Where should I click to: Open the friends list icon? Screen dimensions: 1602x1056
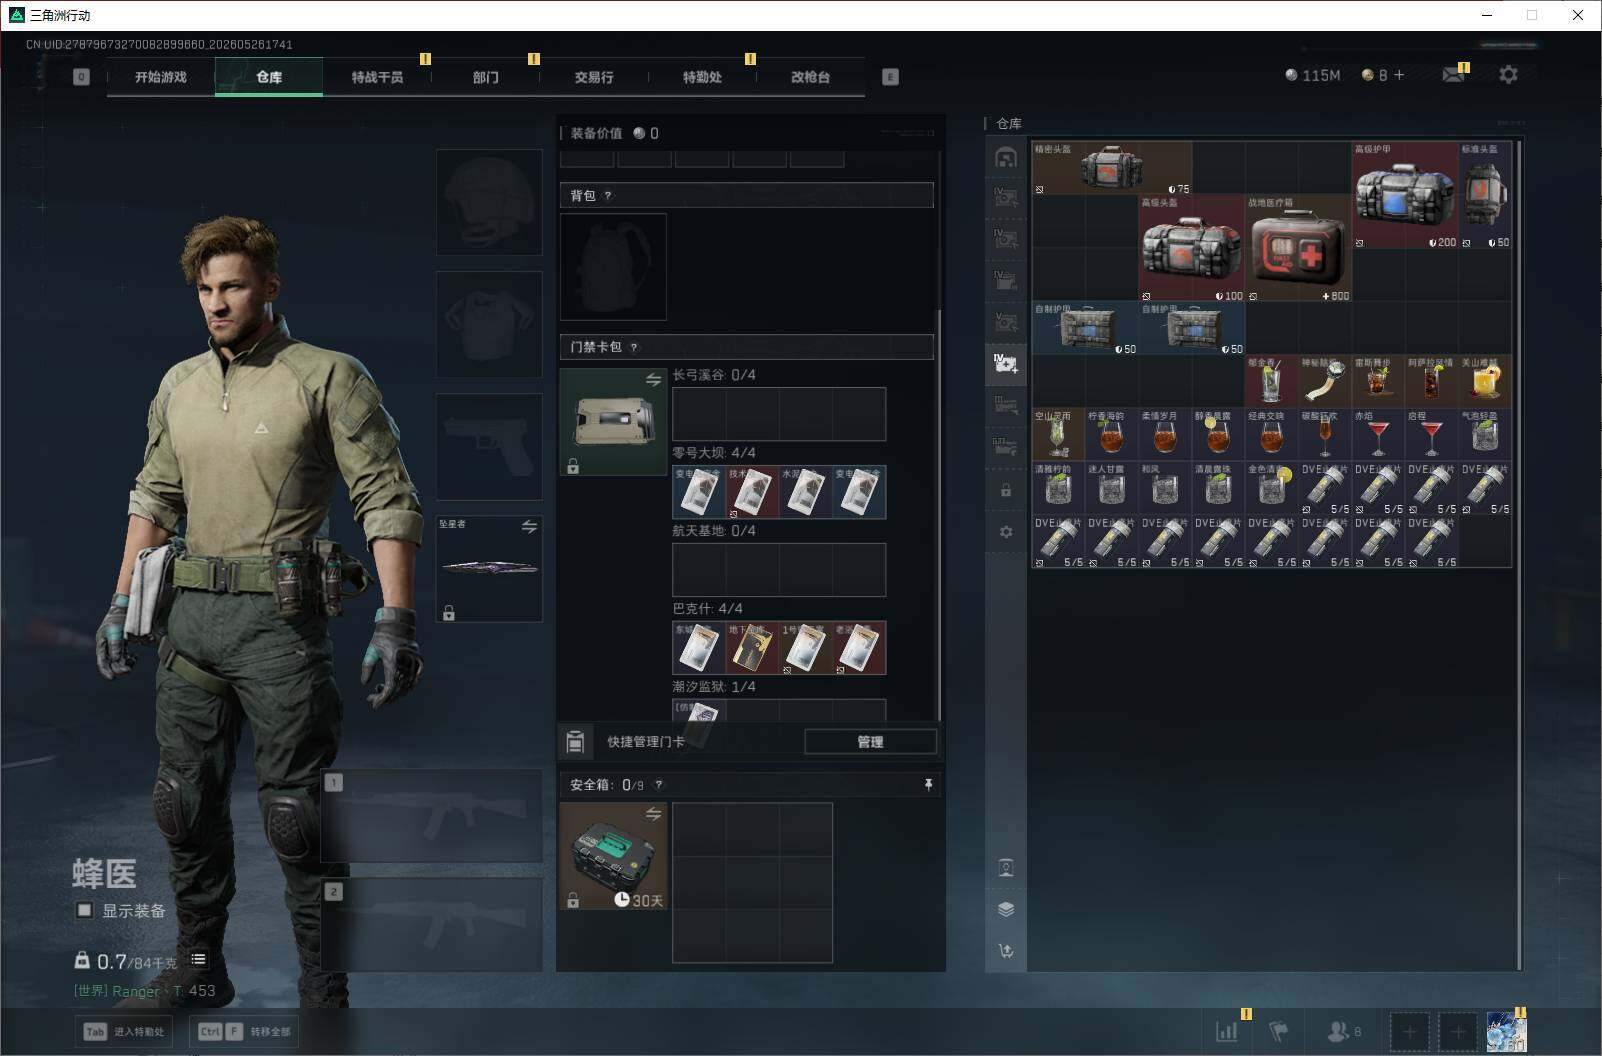tap(1337, 1031)
